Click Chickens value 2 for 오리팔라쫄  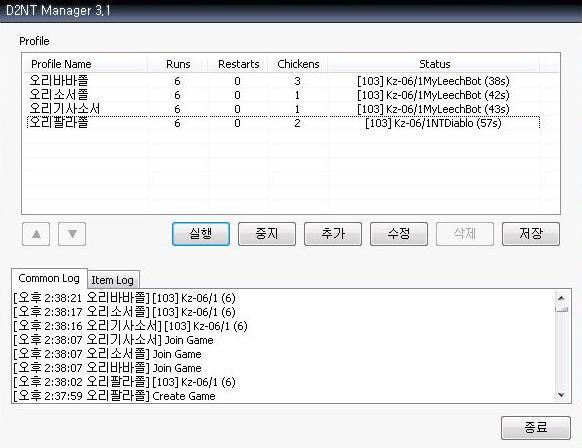[x=297, y=123]
